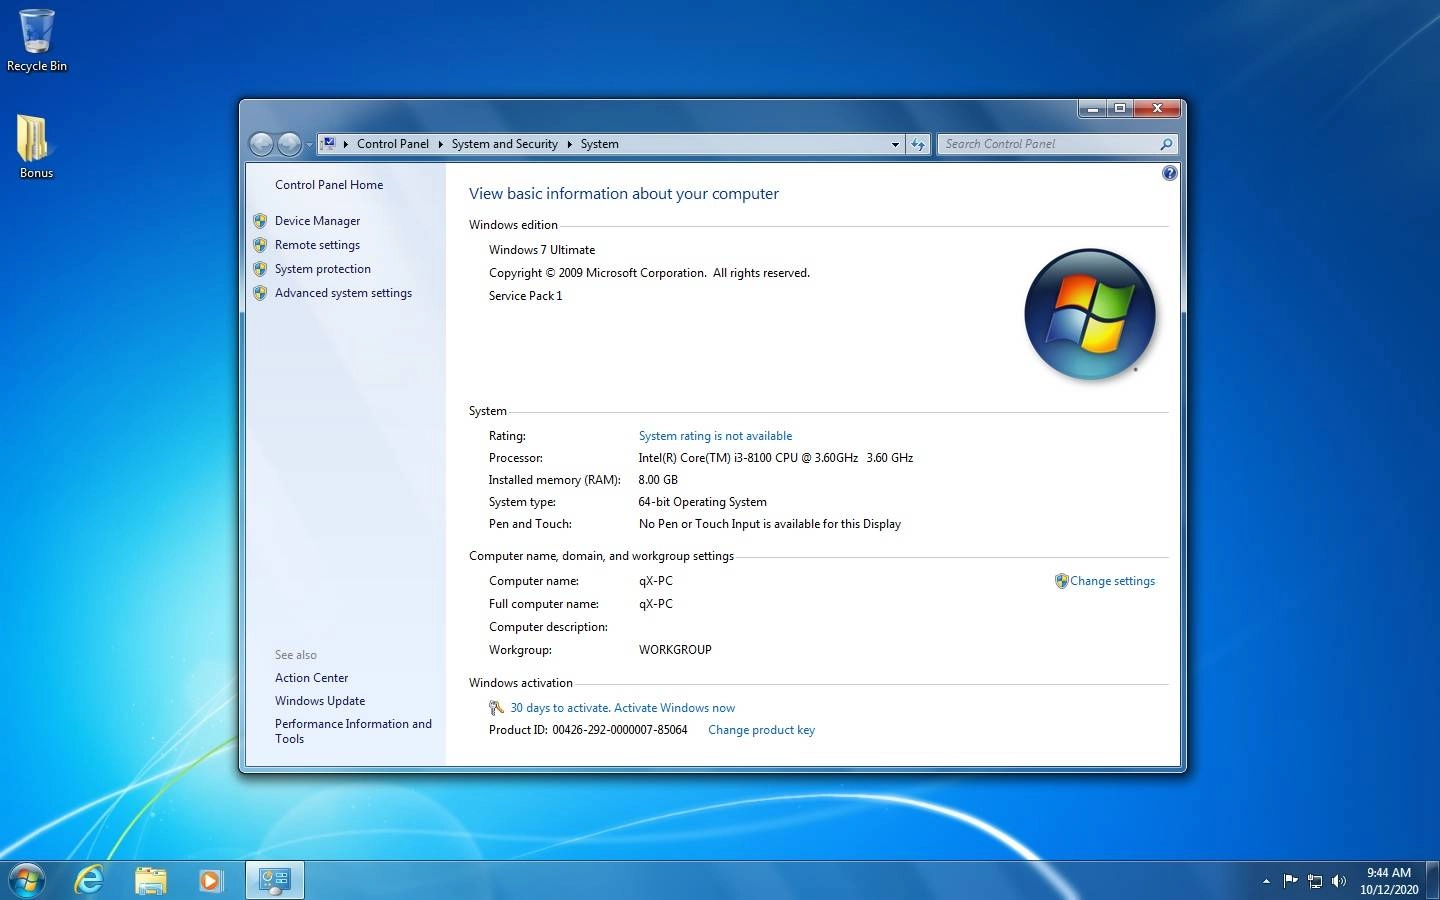Screen dimensions: 1440x900
Task: Go to Control Panel breadcrumb
Action: pos(392,144)
